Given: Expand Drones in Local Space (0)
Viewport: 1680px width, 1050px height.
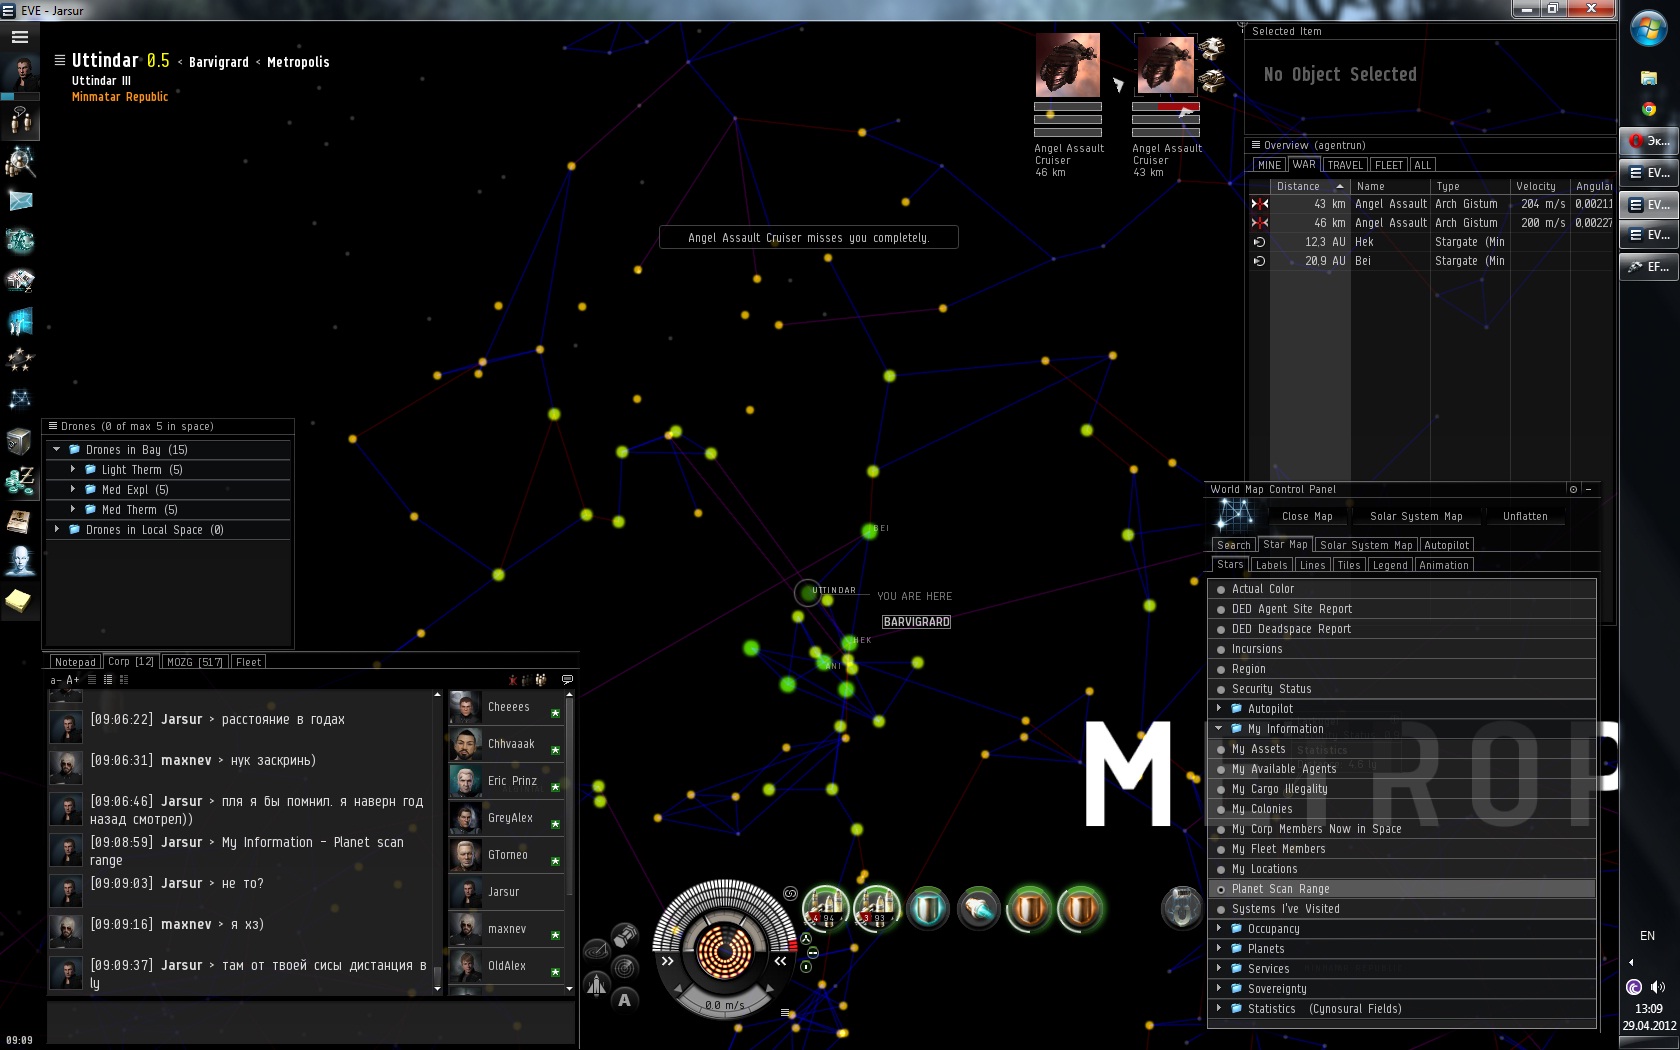Looking at the screenshot, I should click(x=57, y=530).
